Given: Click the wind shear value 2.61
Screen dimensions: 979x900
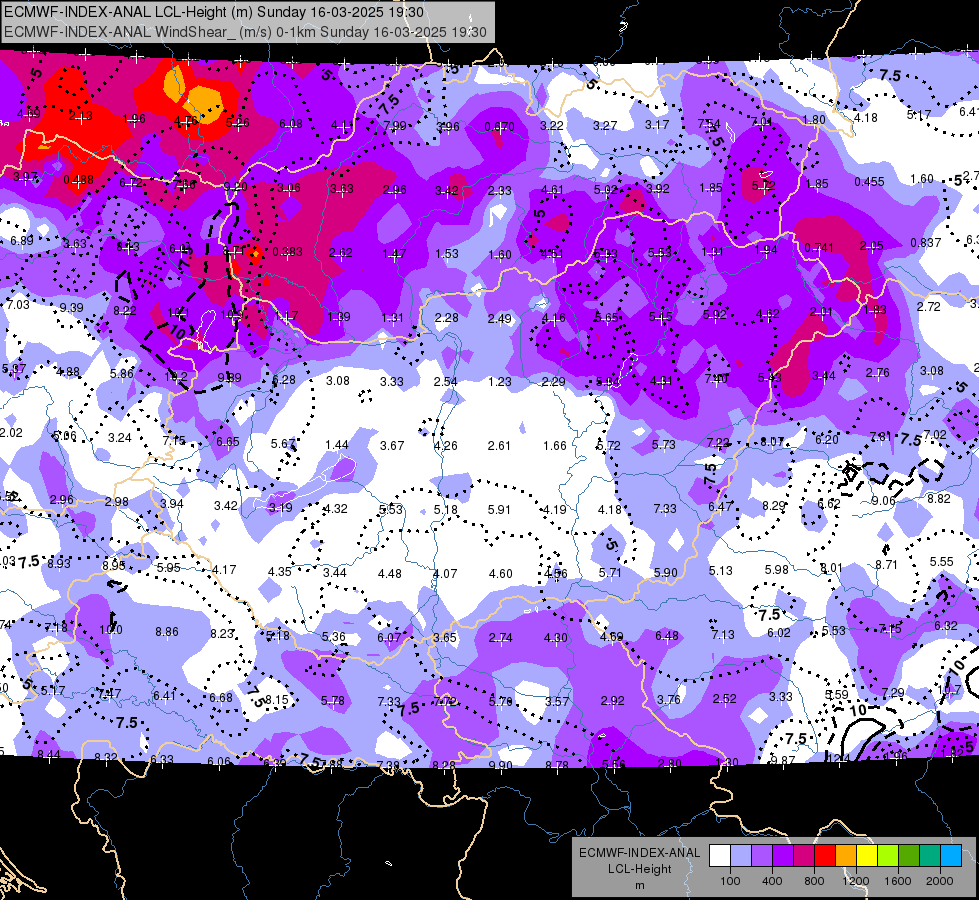Looking at the screenshot, I should click(x=499, y=445).
